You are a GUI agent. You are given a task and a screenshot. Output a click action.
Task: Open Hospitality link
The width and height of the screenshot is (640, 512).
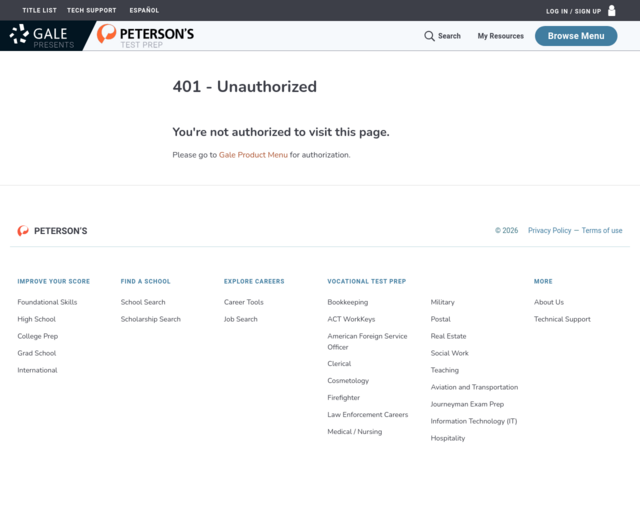pyautogui.click(x=448, y=438)
